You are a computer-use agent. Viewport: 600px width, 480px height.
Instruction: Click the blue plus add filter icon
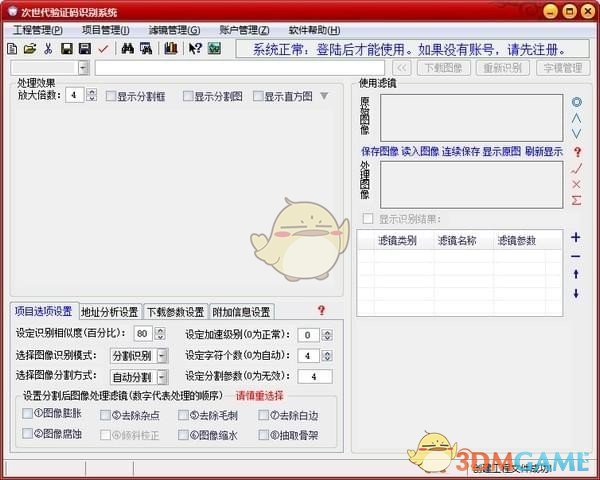(576, 238)
